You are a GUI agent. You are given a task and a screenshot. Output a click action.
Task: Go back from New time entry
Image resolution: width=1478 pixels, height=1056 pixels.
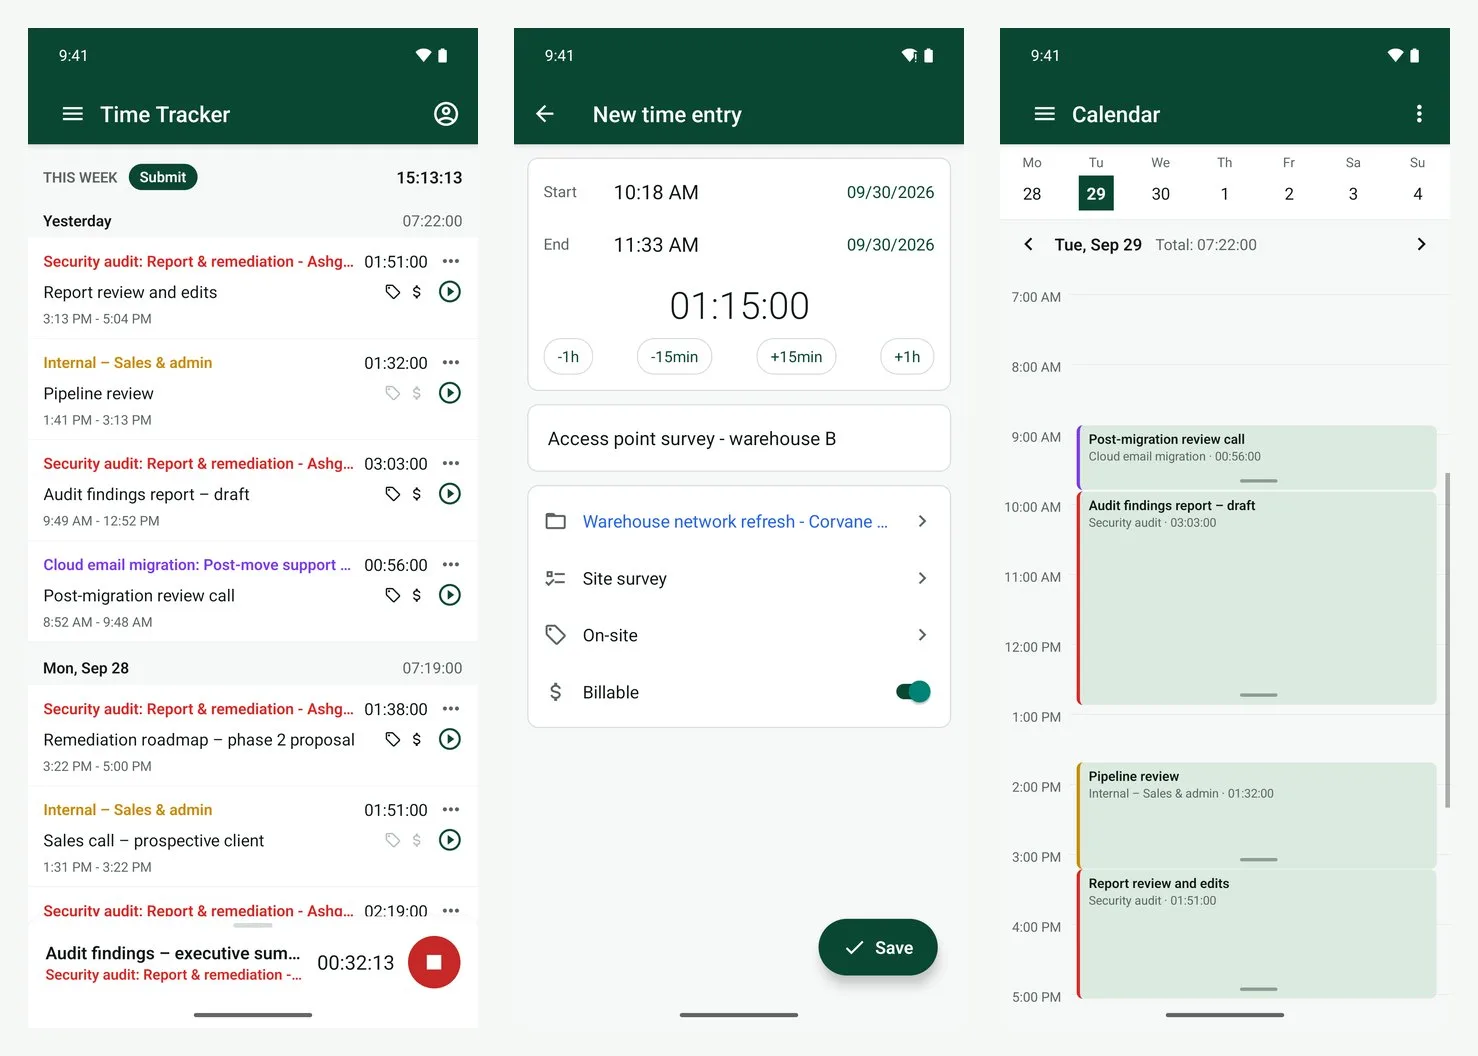pyautogui.click(x=545, y=114)
